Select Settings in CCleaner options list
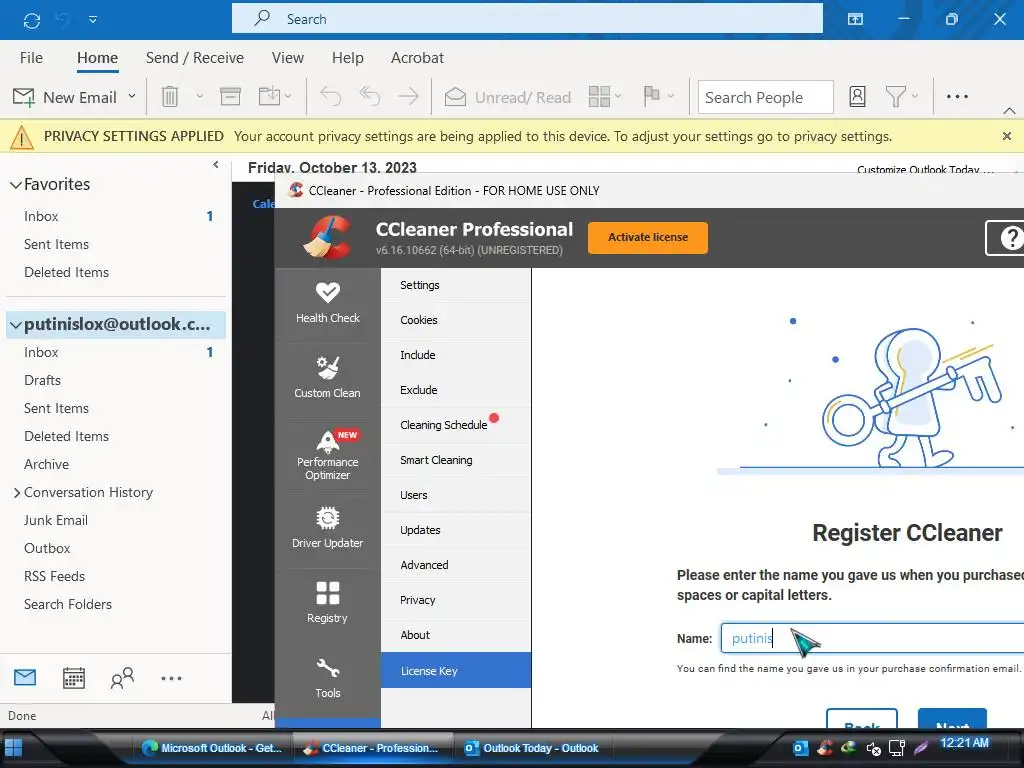 tap(456, 285)
